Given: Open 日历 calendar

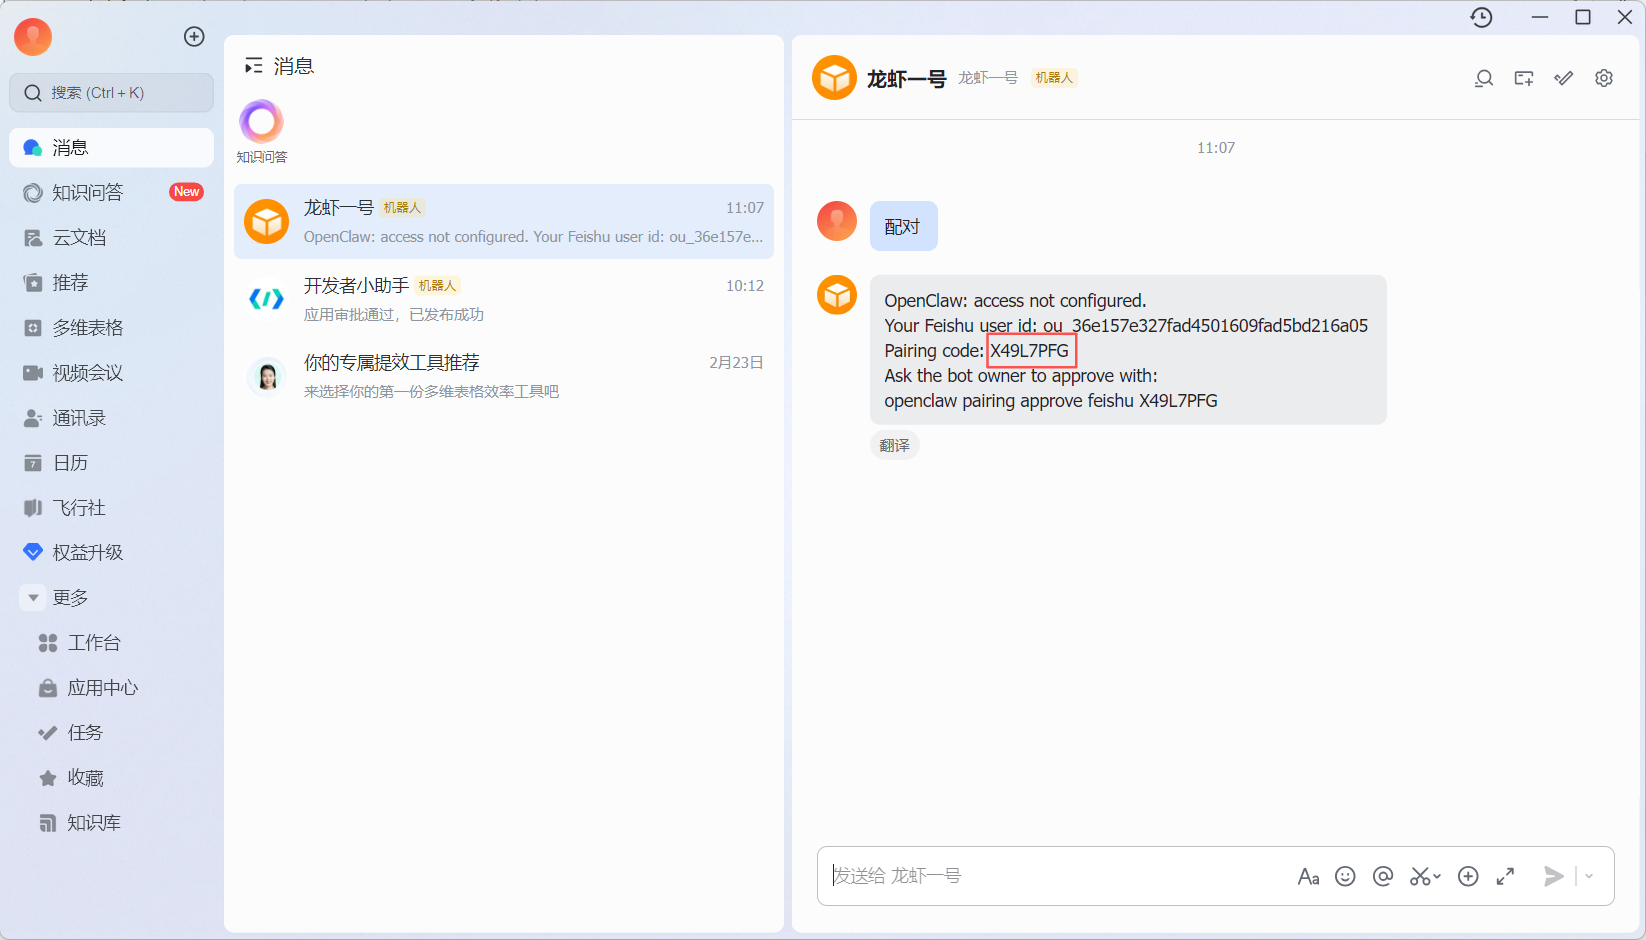Looking at the screenshot, I should coord(111,463).
